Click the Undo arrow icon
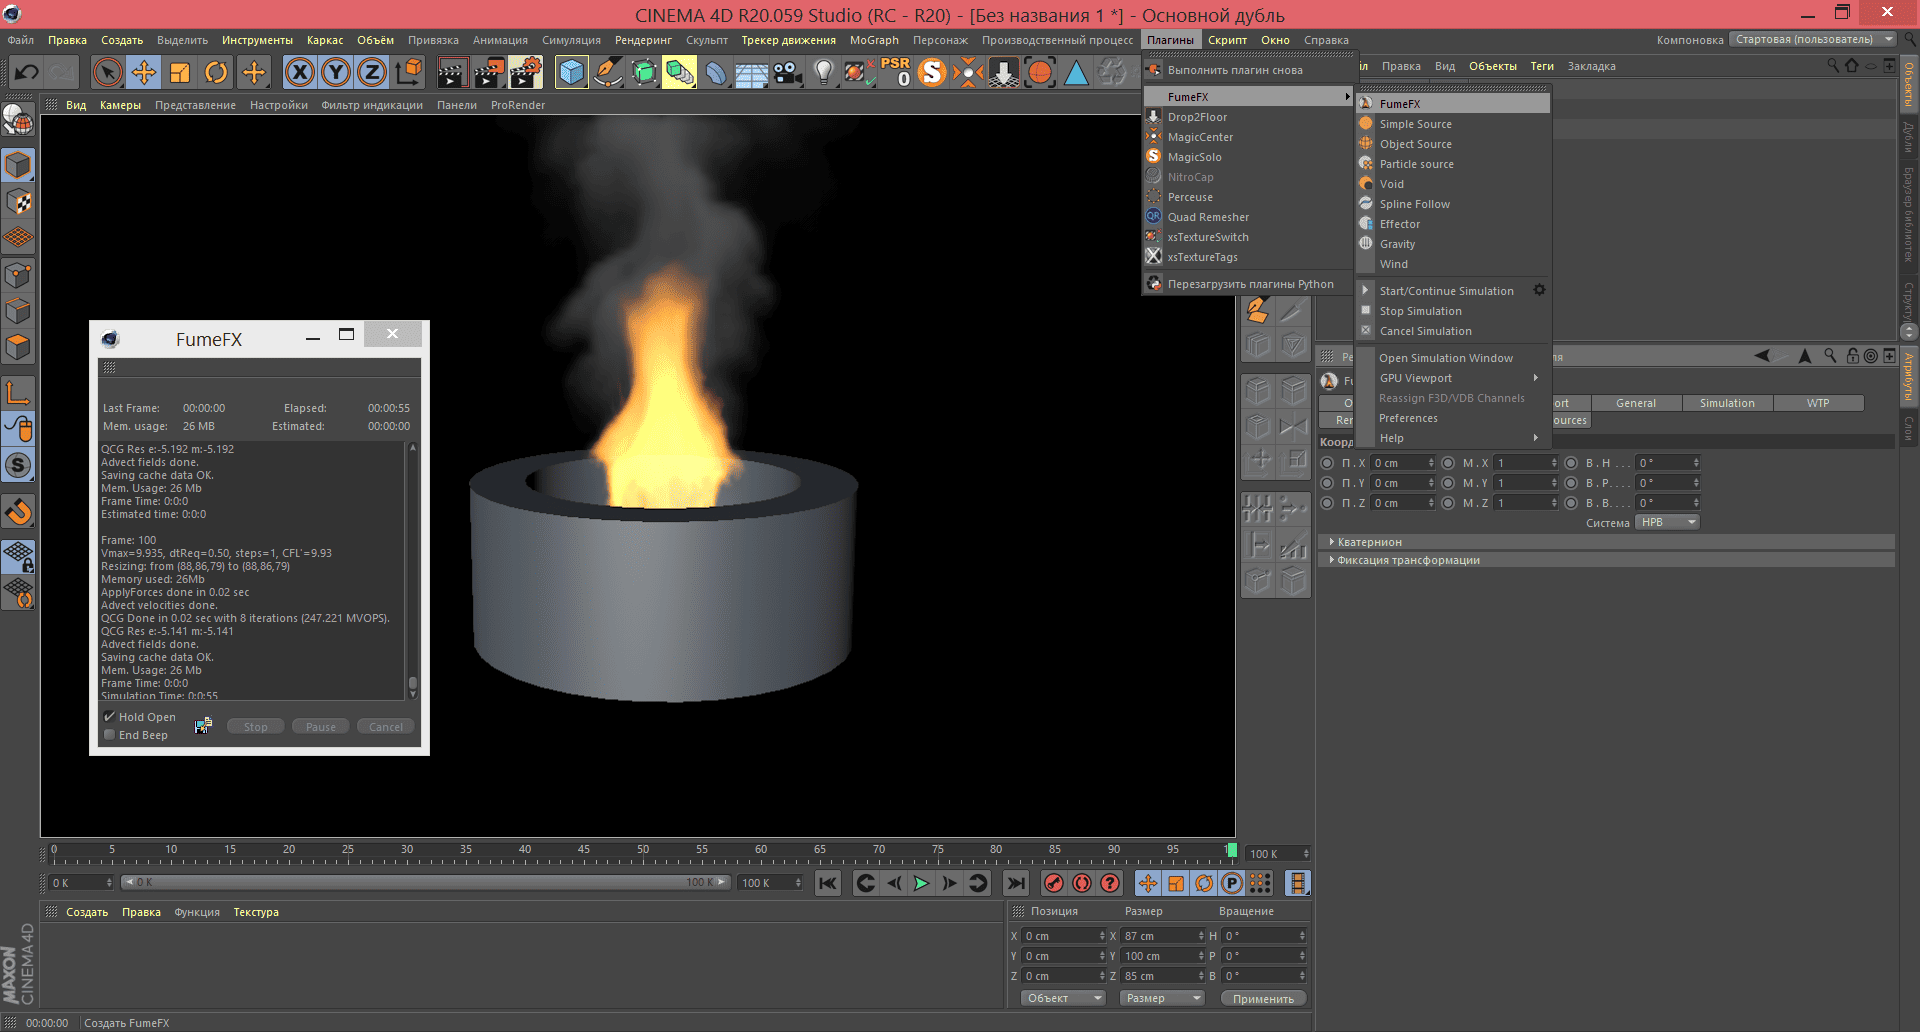Screen dimensions: 1920x1032 pyautogui.click(x=27, y=72)
